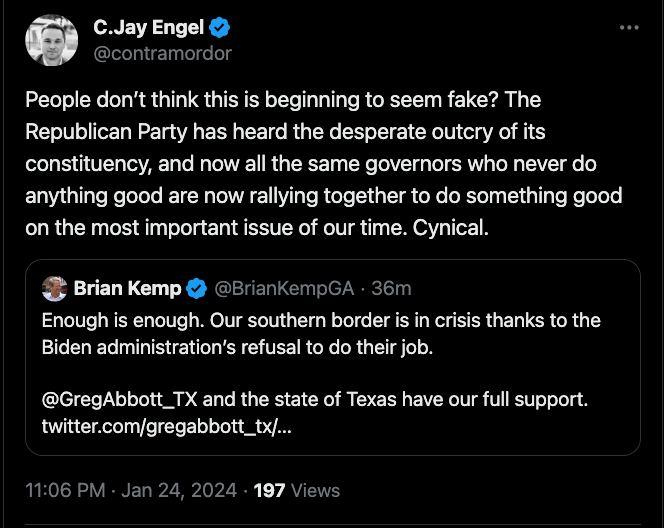Click the 11:06 PM time in the tweet footer
The image size is (664, 528).
(64, 490)
